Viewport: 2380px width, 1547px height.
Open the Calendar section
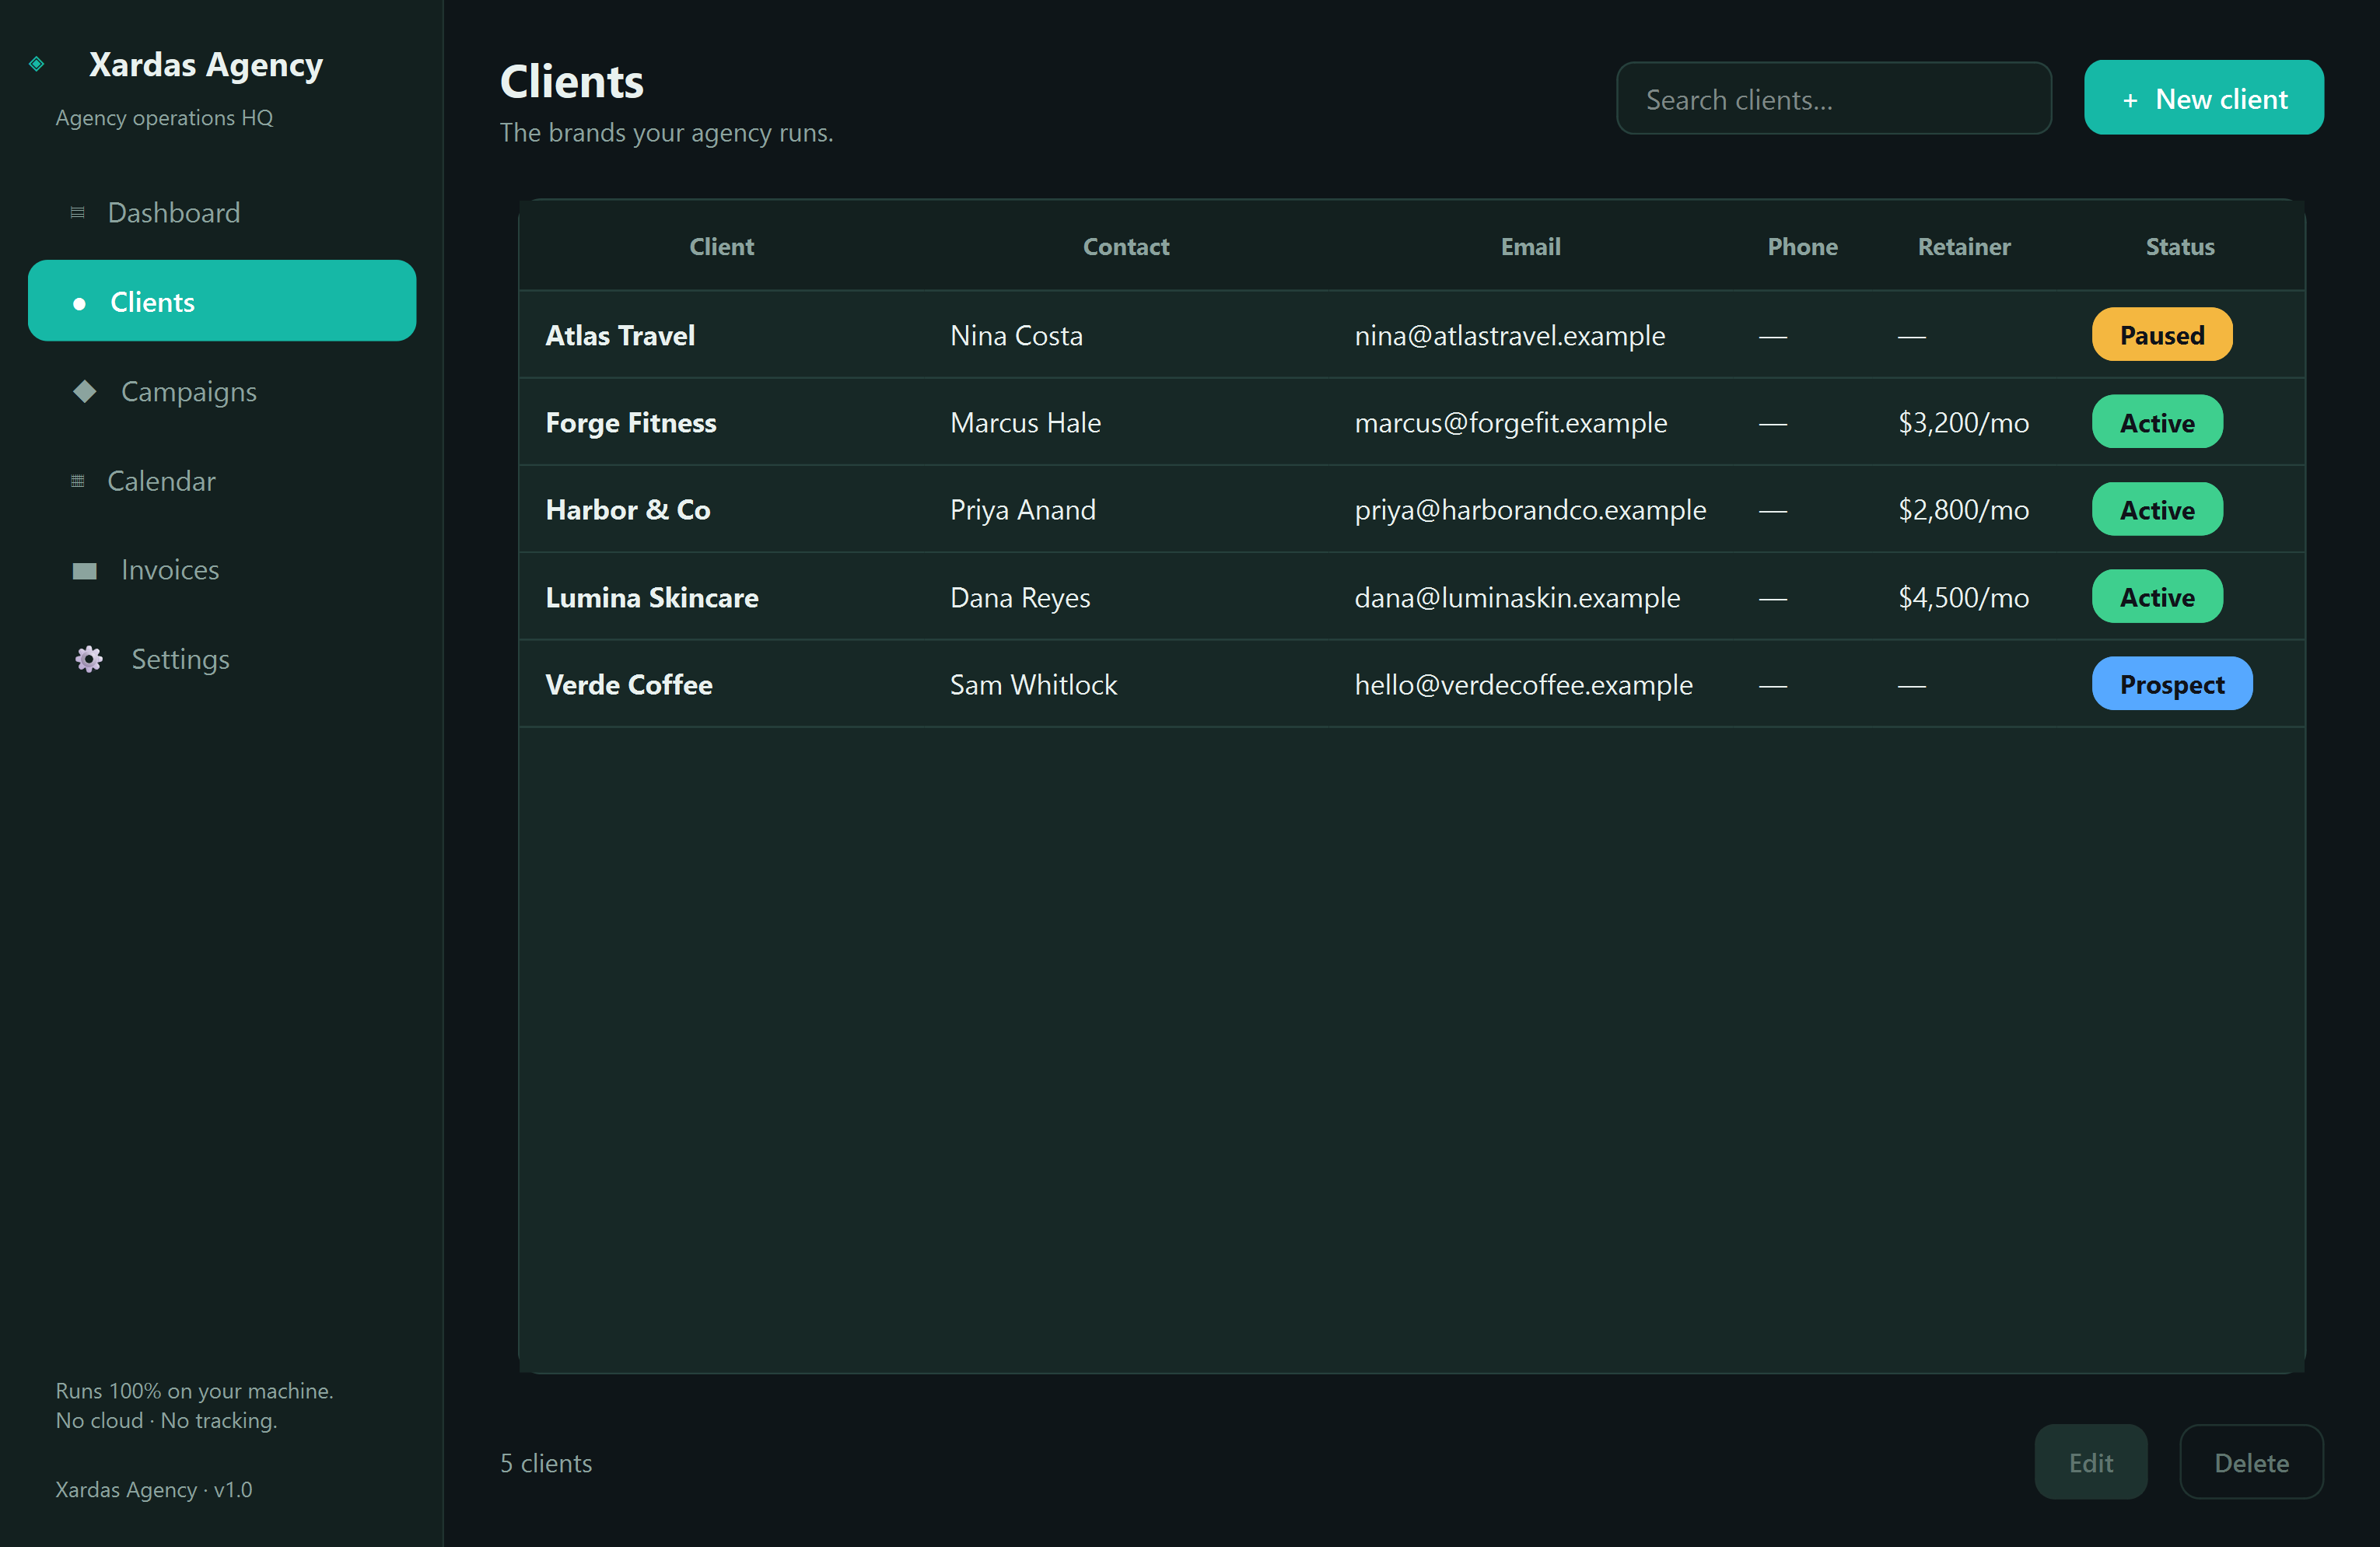pyautogui.click(x=222, y=481)
